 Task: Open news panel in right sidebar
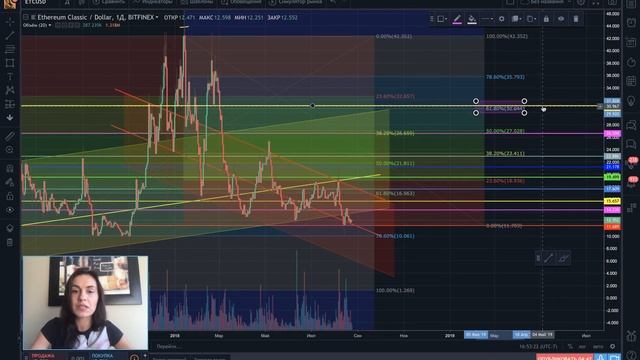[631, 42]
